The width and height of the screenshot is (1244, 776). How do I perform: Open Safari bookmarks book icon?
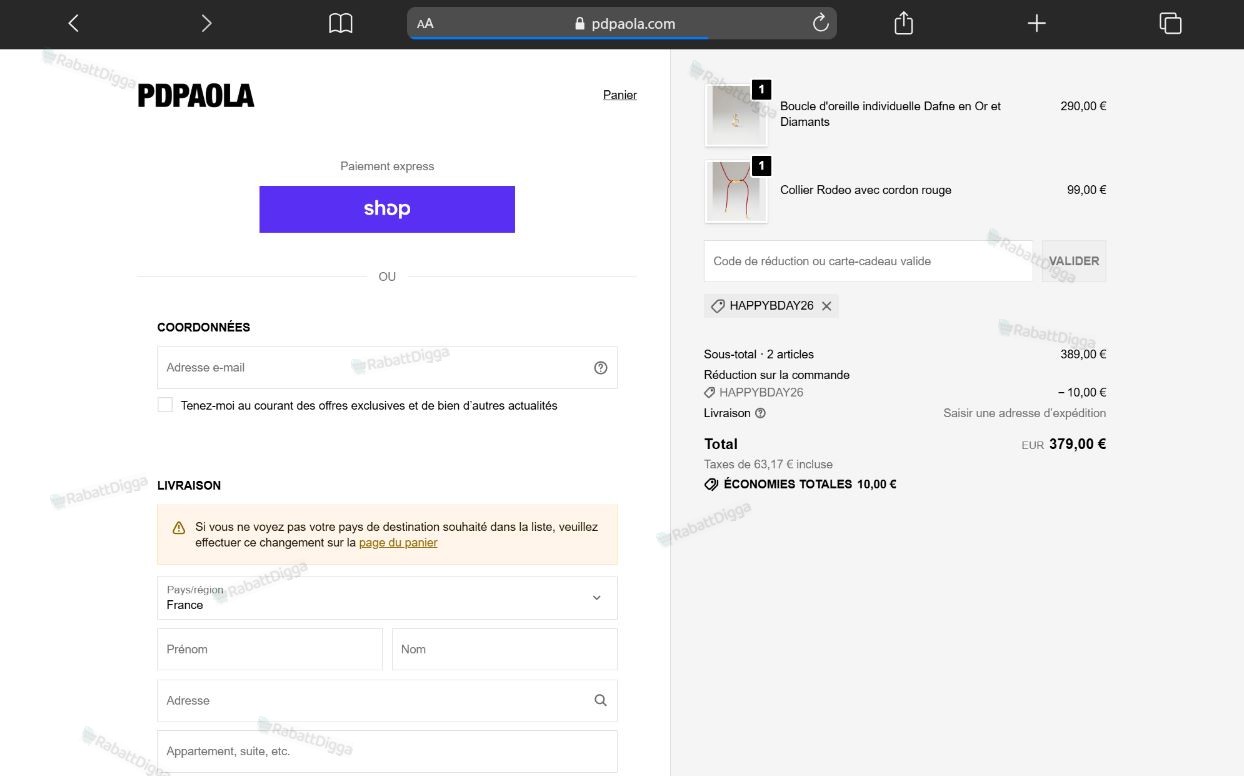pyautogui.click(x=341, y=23)
